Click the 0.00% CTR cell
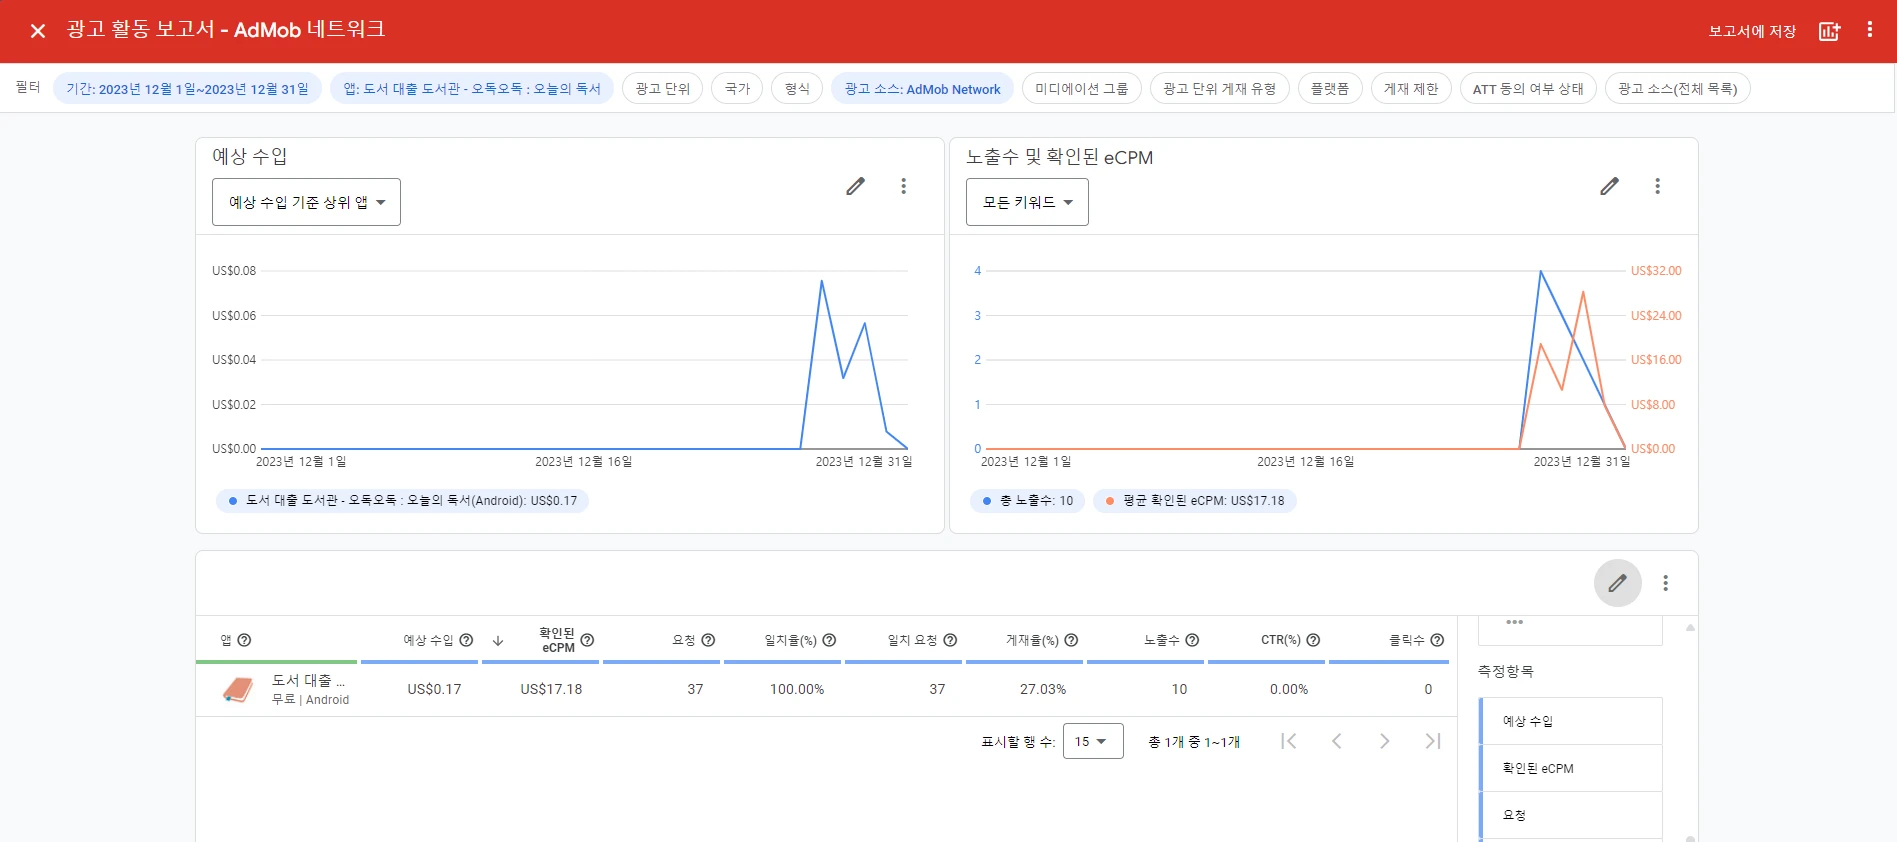1897x842 pixels. pos(1289,689)
